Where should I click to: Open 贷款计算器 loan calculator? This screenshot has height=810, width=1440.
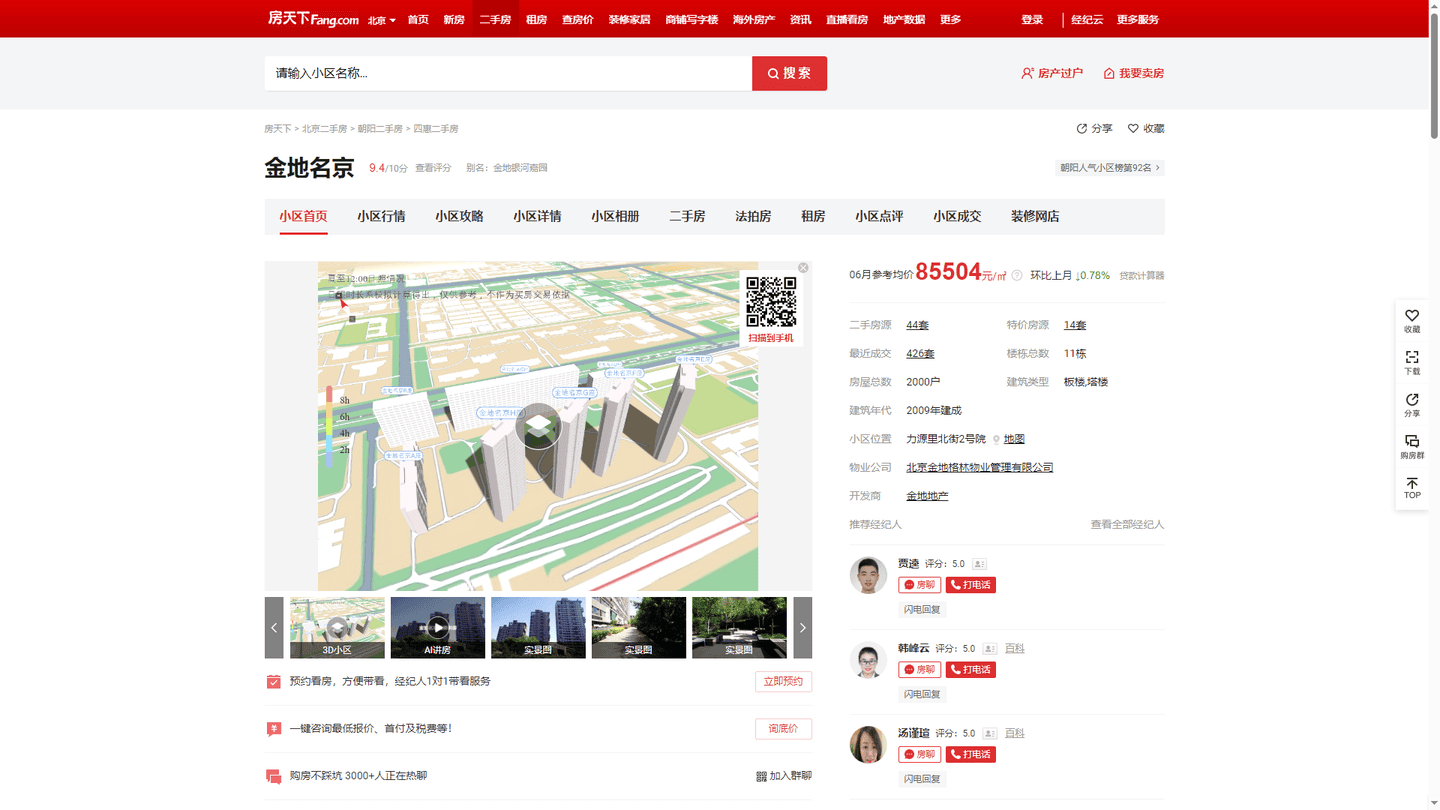point(1142,276)
